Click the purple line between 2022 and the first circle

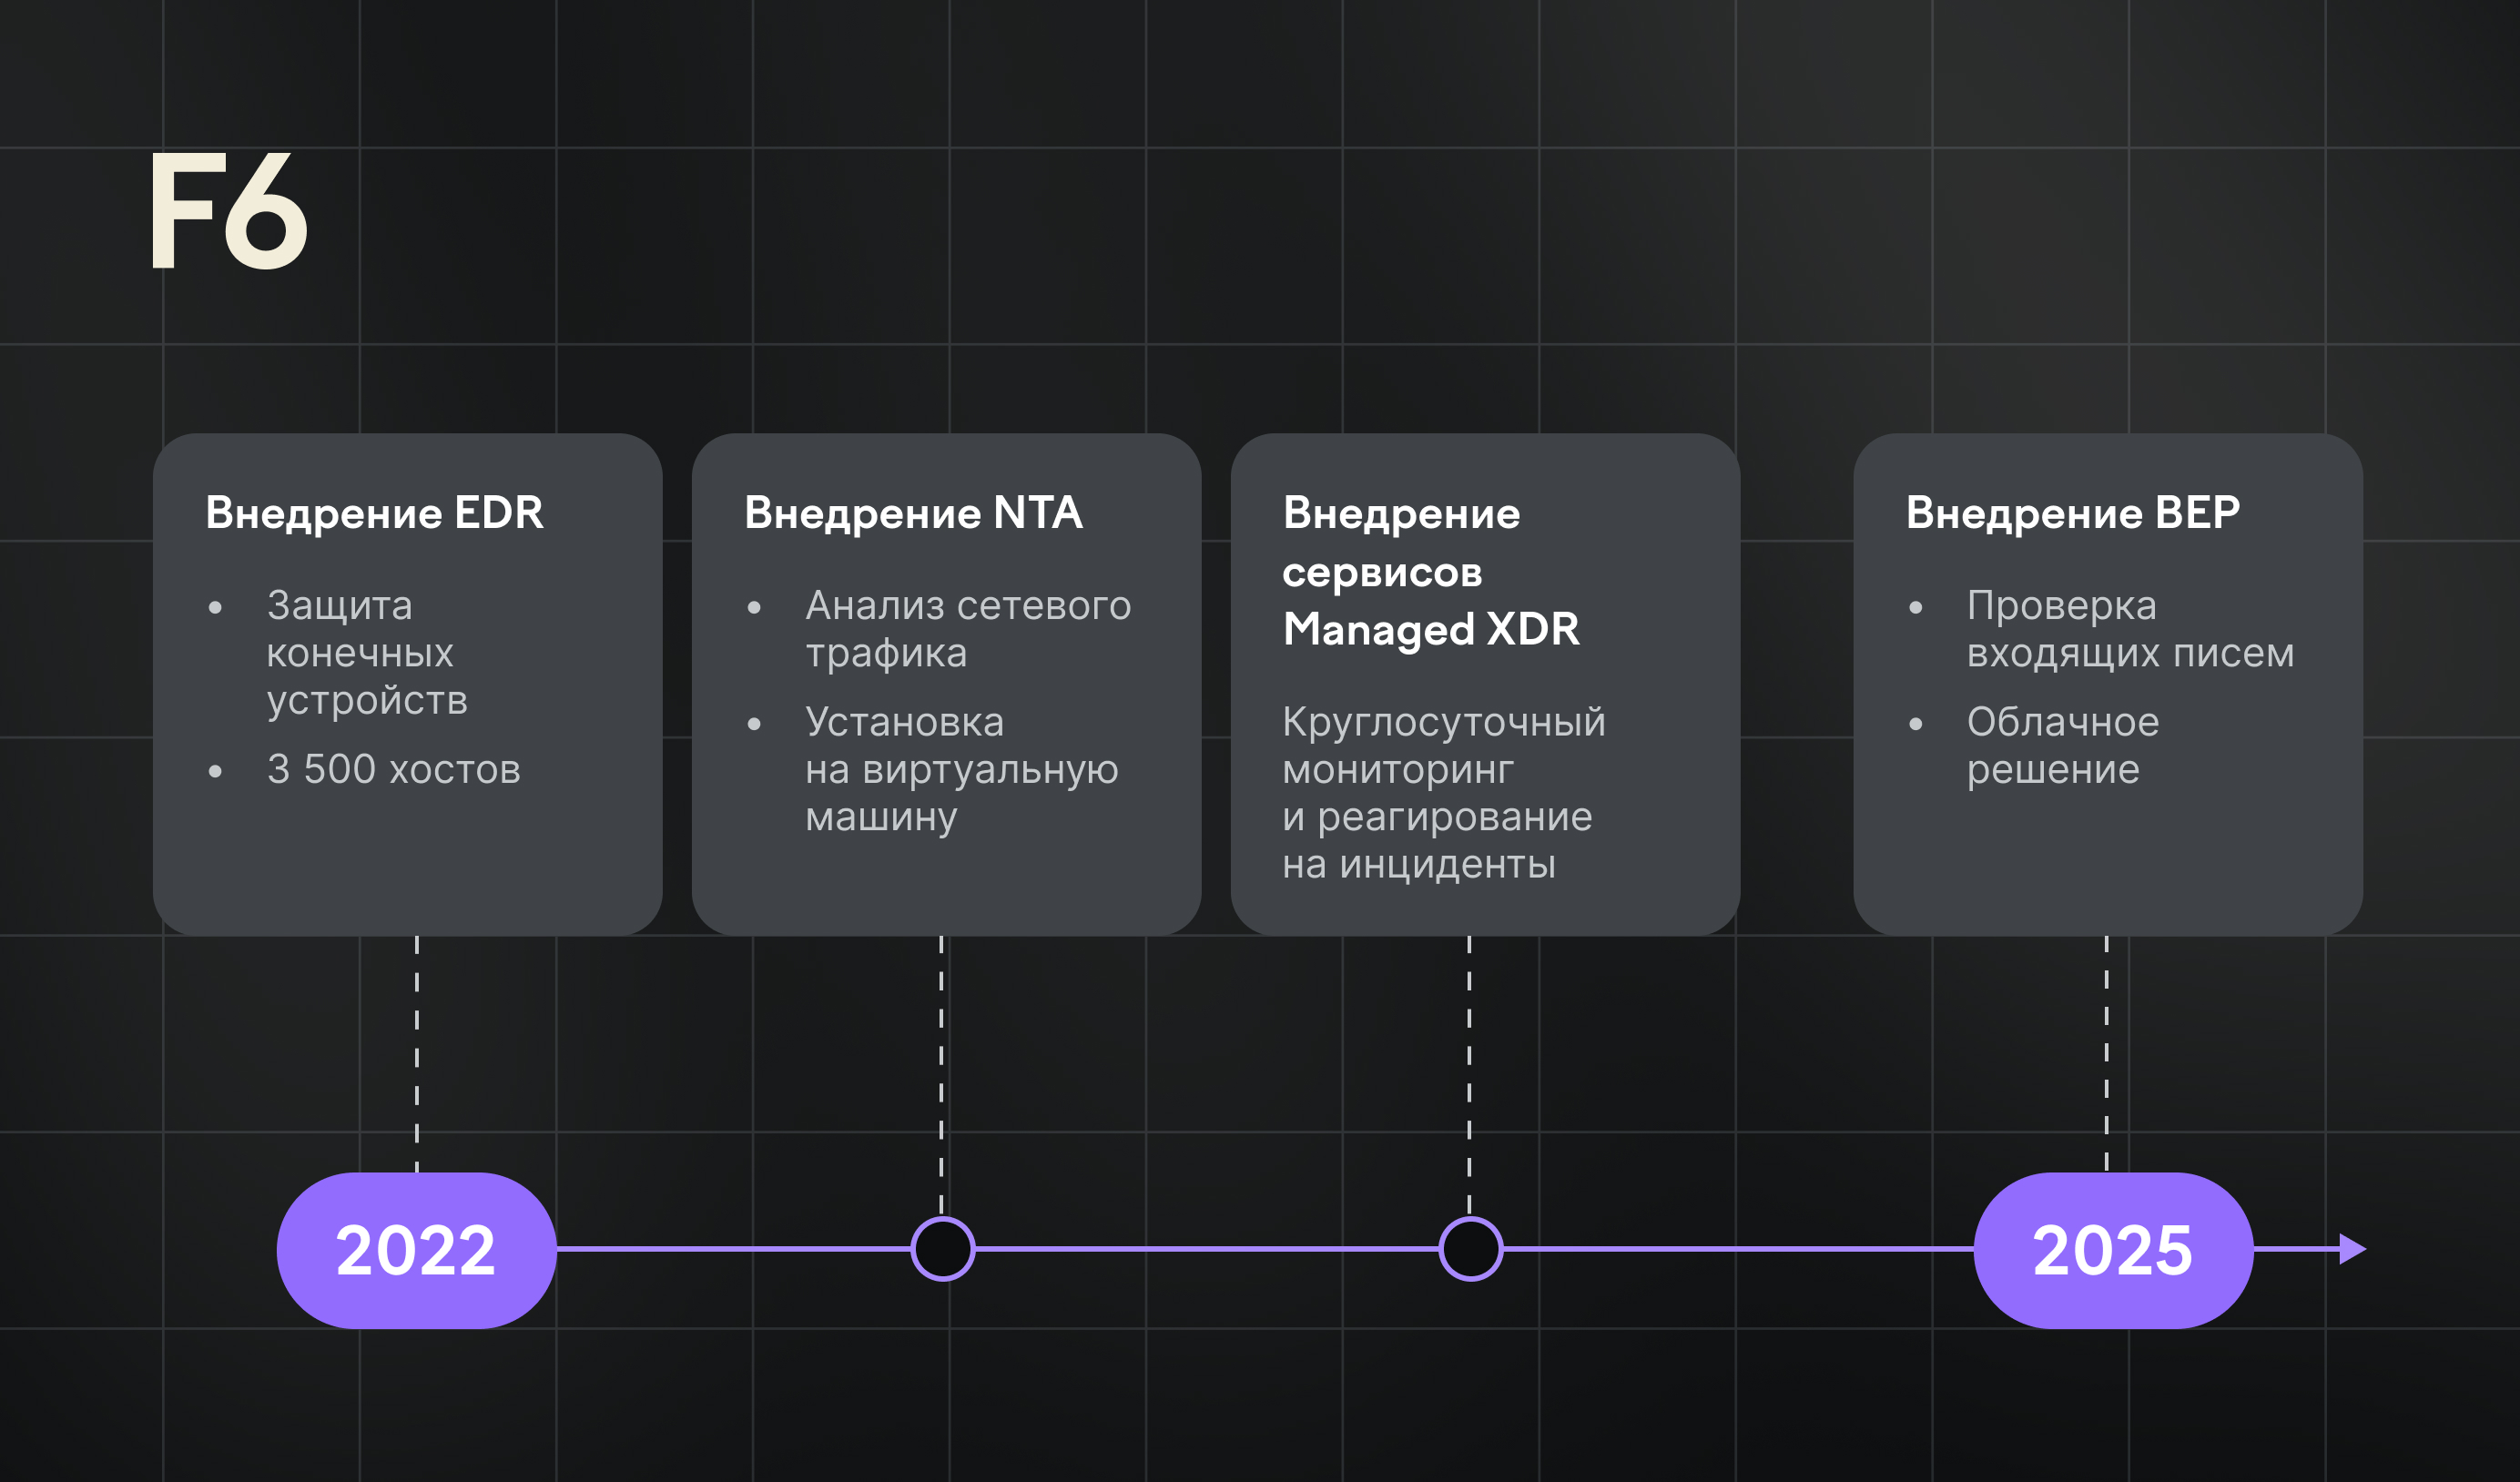pyautogui.click(x=732, y=1249)
